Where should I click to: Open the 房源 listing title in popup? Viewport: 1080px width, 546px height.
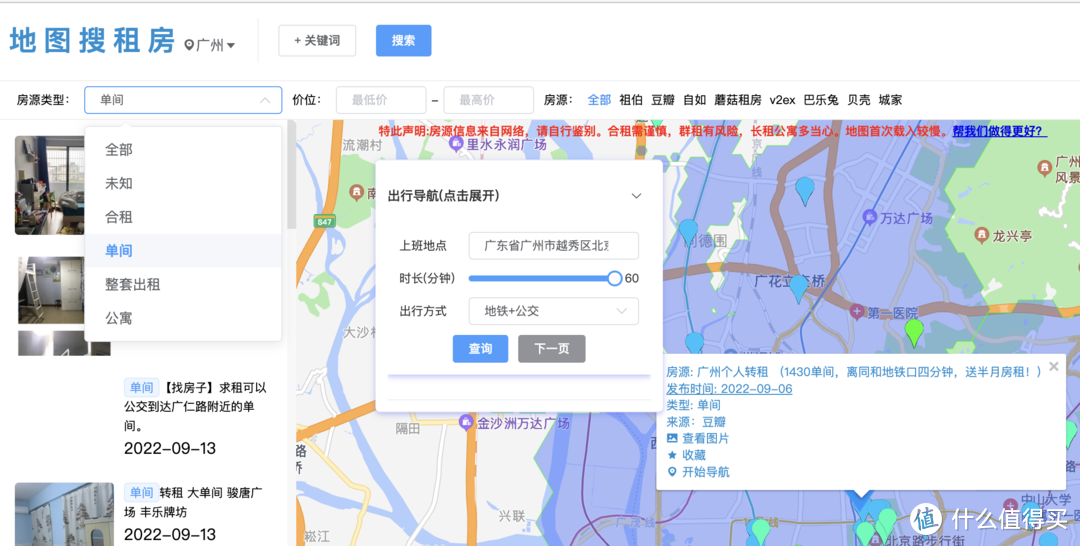tap(854, 372)
